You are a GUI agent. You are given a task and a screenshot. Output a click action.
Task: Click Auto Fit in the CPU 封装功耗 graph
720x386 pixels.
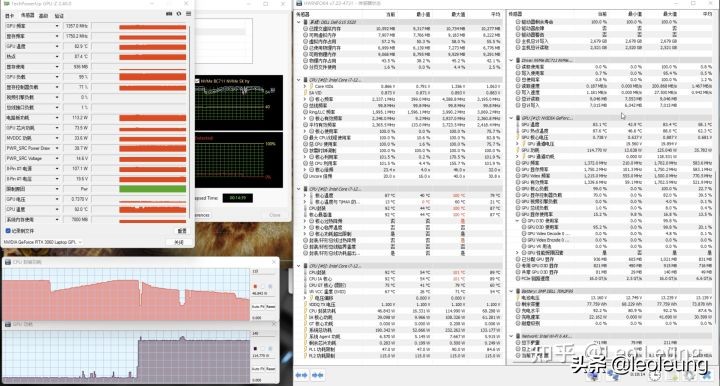pos(258,307)
